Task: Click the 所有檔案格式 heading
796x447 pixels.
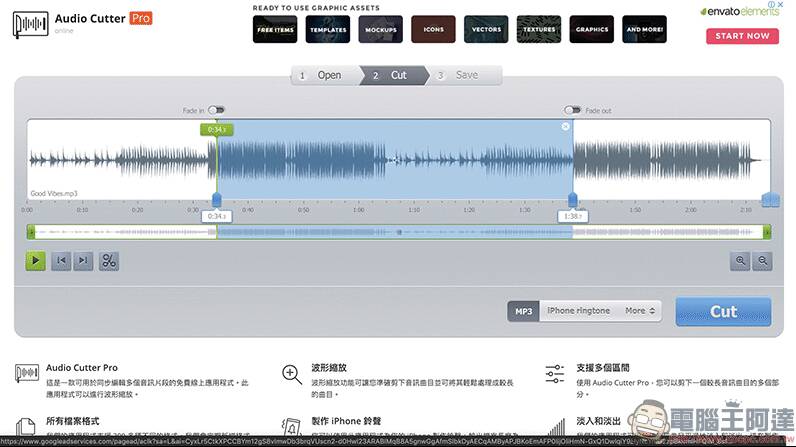Action: click(73, 421)
